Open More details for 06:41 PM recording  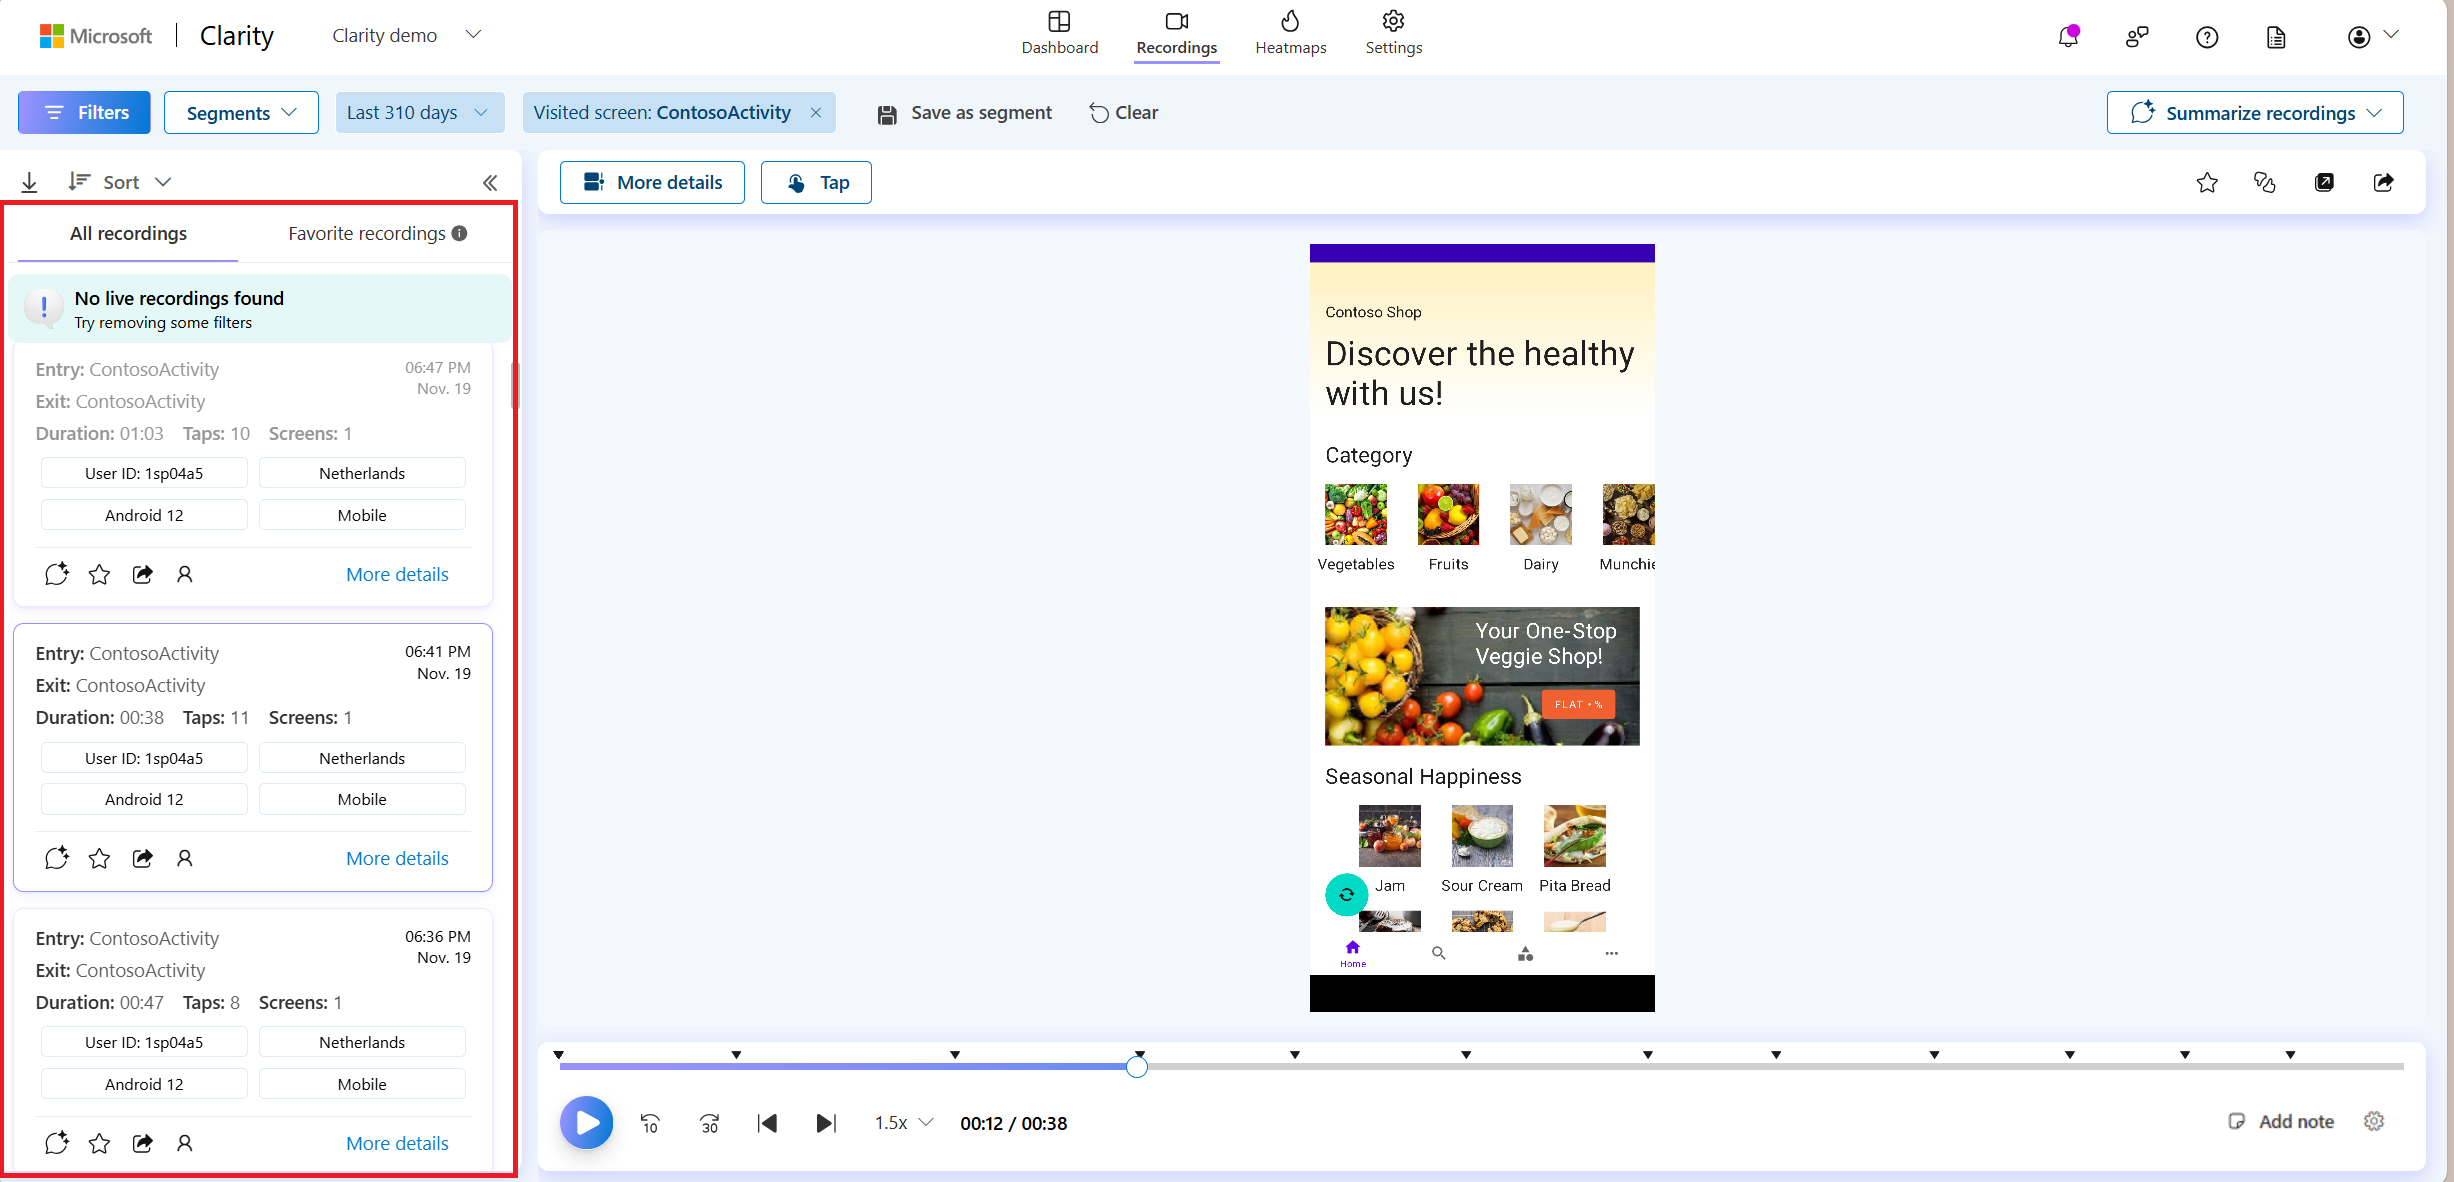tap(397, 858)
